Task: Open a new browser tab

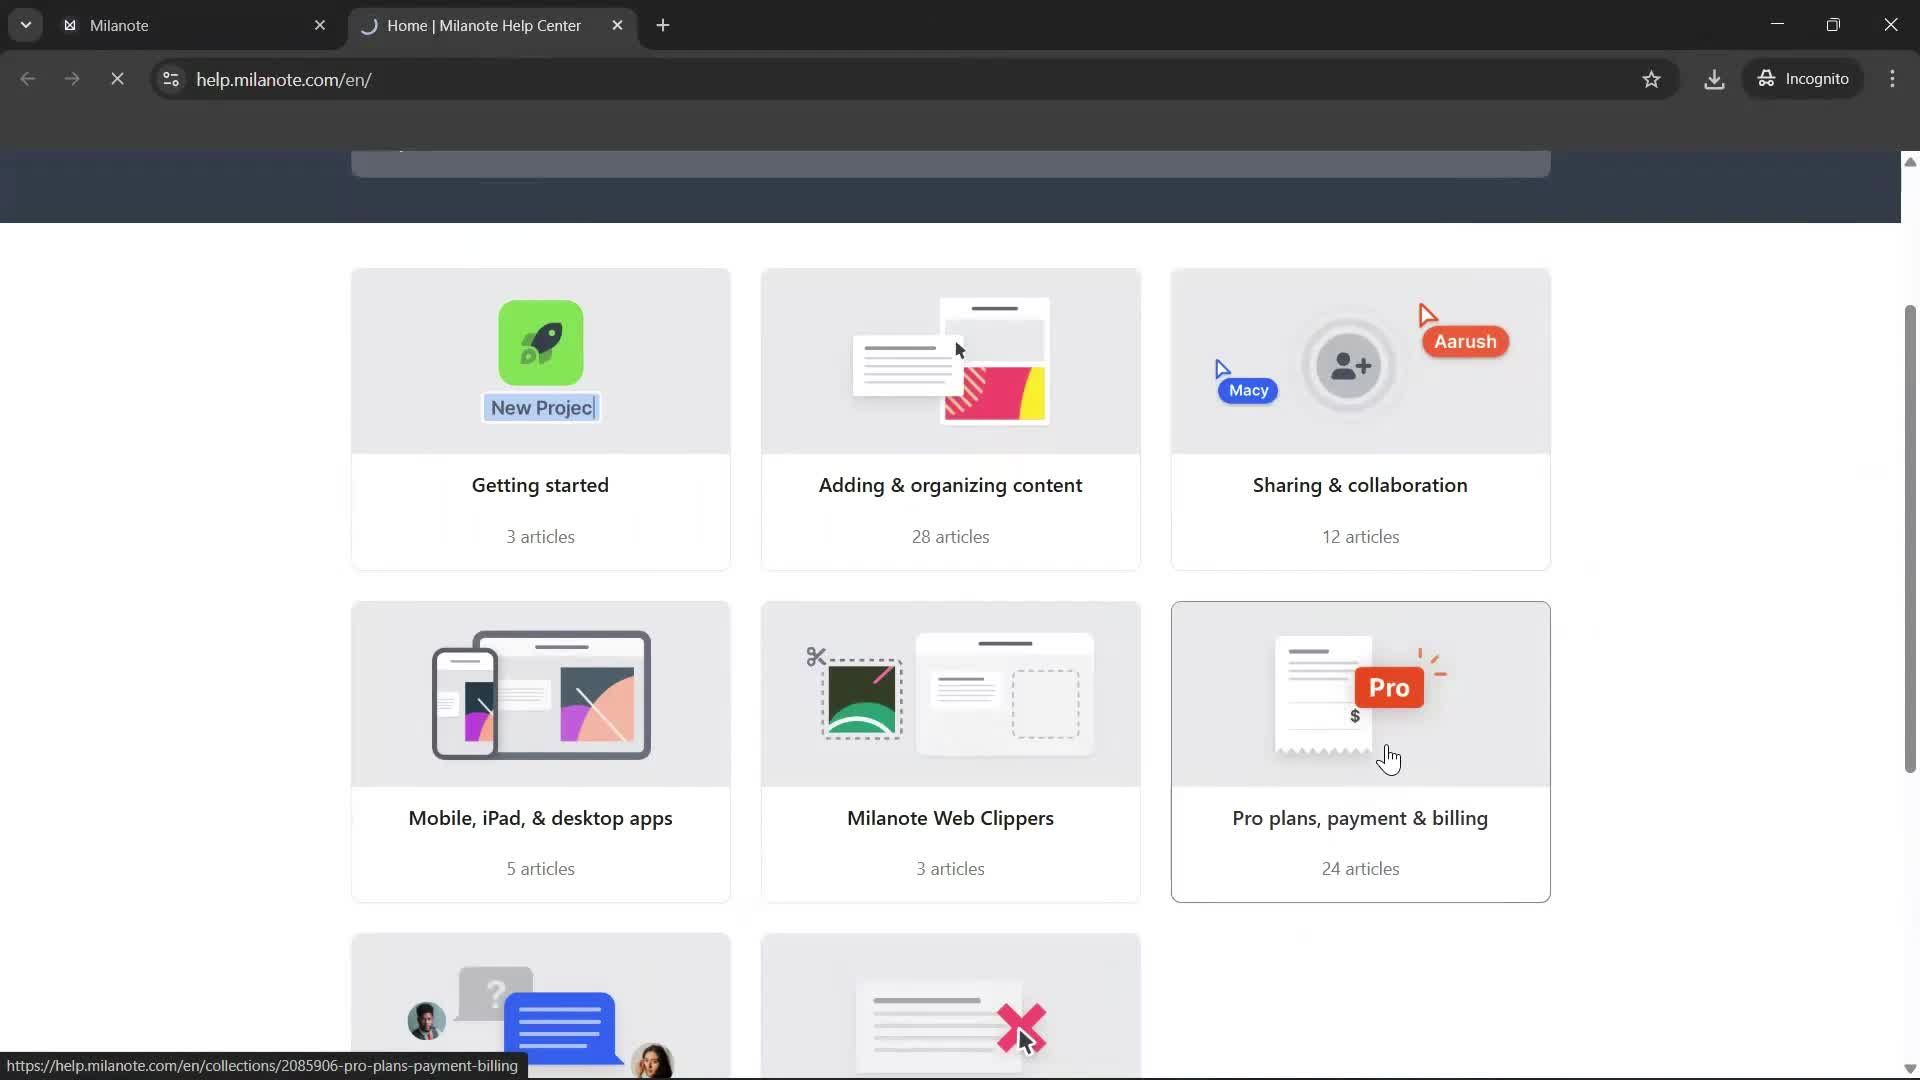Action: [x=663, y=25]
